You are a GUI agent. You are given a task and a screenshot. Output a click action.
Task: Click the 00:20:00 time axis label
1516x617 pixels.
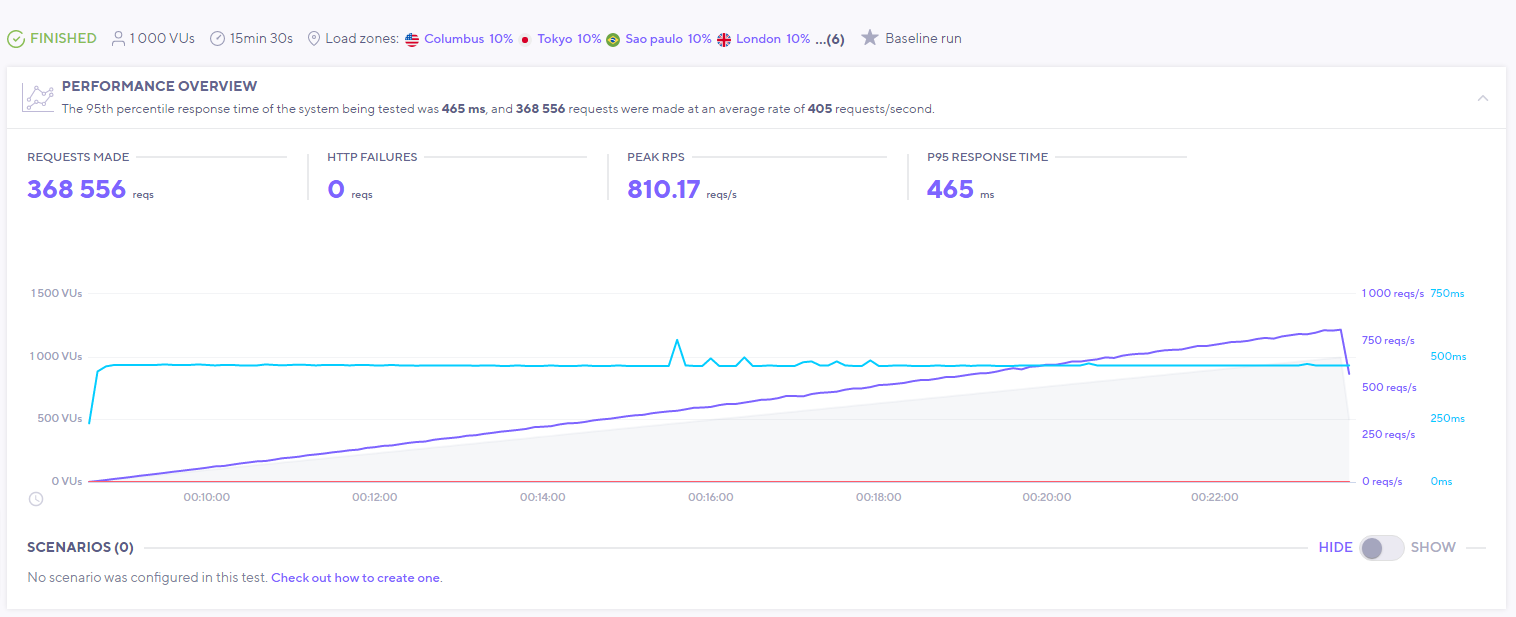pos(1046,497)
